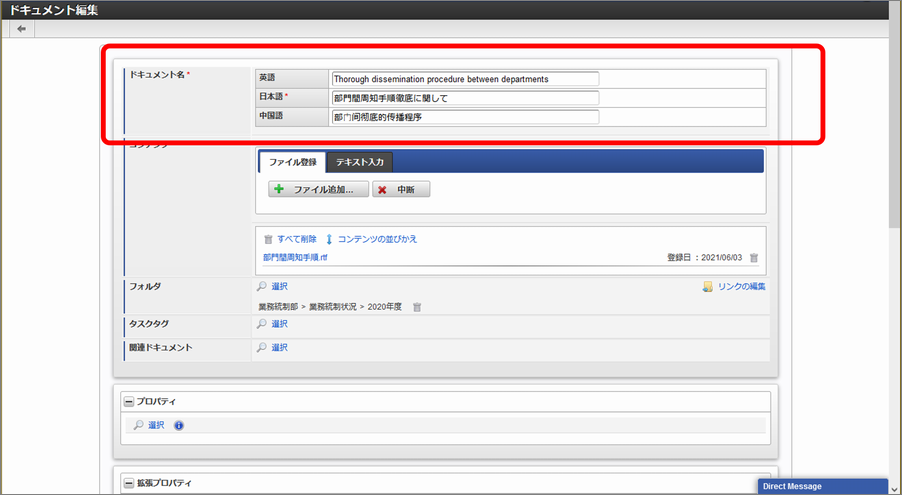The image size is (902, 495).
Task: Click 選択 in the タスクタグ row
Action: [x=280, y=324]
